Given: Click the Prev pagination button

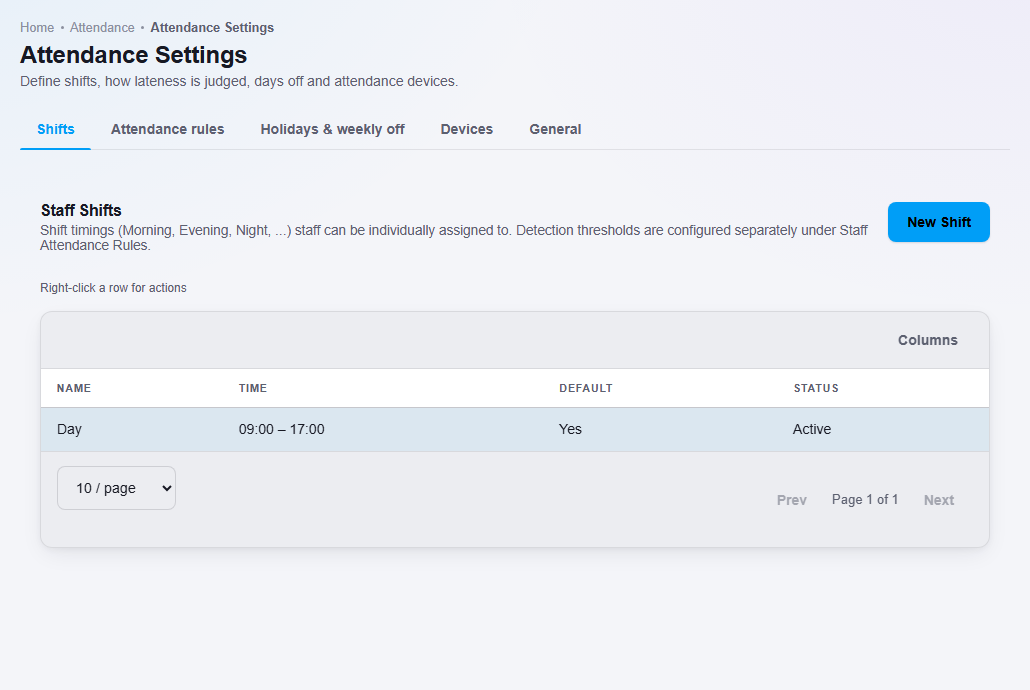Looking at the screenshot, I should [792, 500].
